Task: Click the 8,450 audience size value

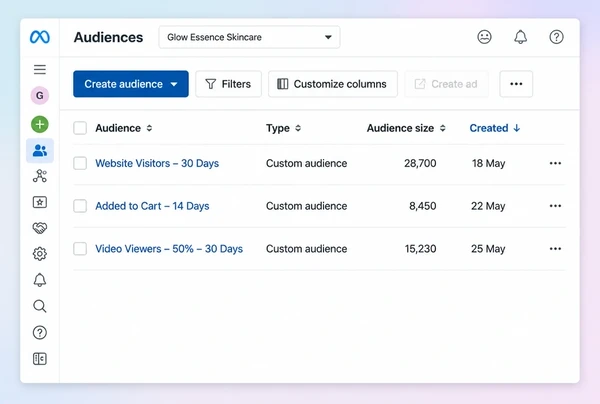Action: tap(423, 206)
